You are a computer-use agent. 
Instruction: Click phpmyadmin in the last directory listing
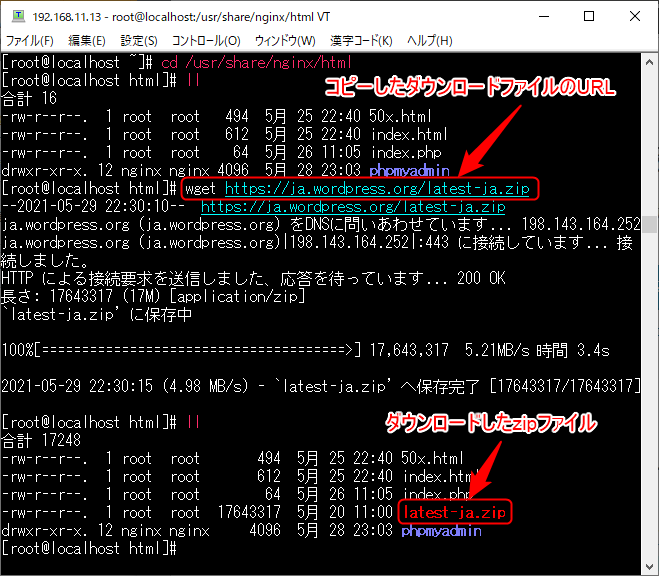coord(440,531)
